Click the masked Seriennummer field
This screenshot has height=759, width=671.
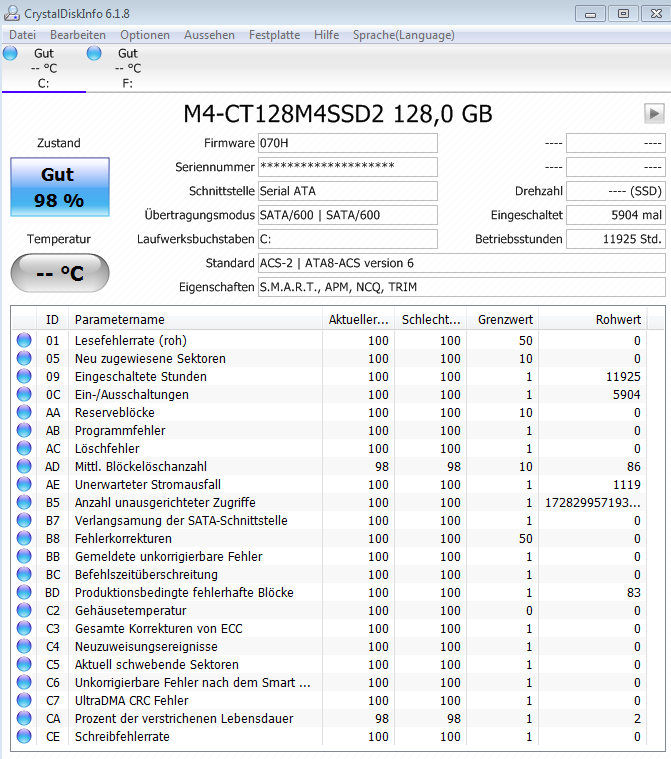[348, 167]
